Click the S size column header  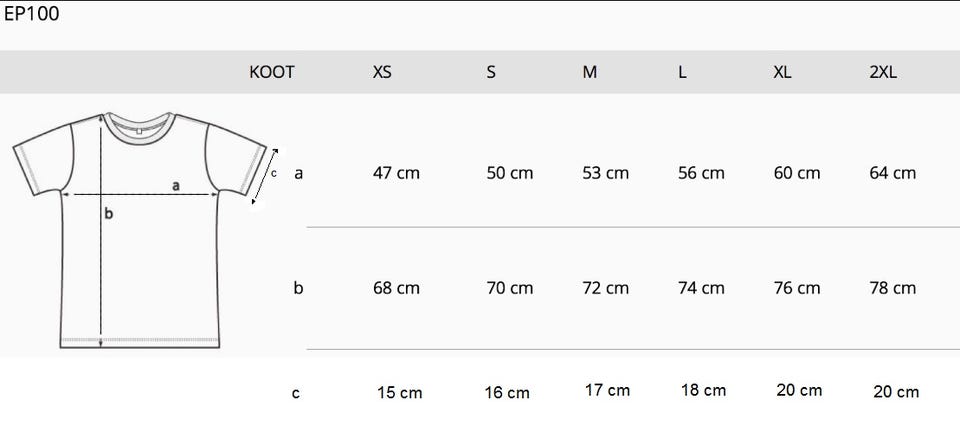[491, 73]
